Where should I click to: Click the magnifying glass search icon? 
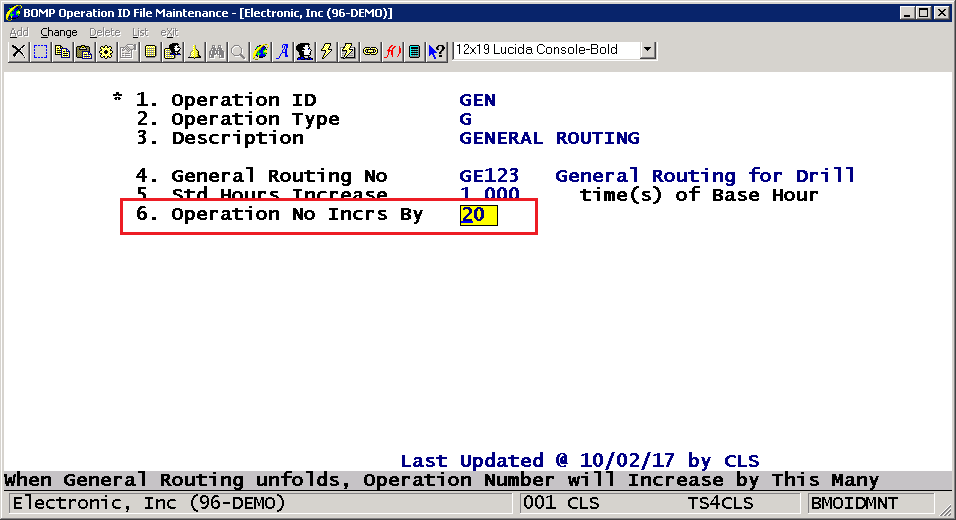coord(238,52)
